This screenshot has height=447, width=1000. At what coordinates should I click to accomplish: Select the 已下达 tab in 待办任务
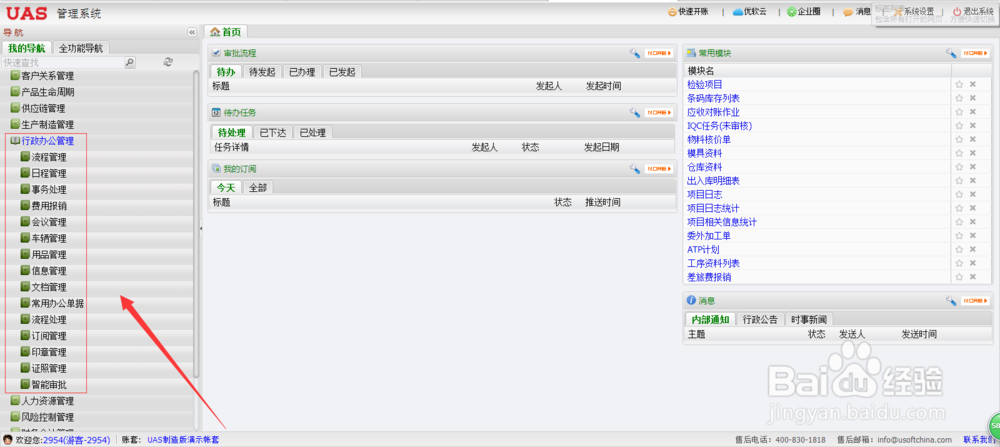click(273, 133)
